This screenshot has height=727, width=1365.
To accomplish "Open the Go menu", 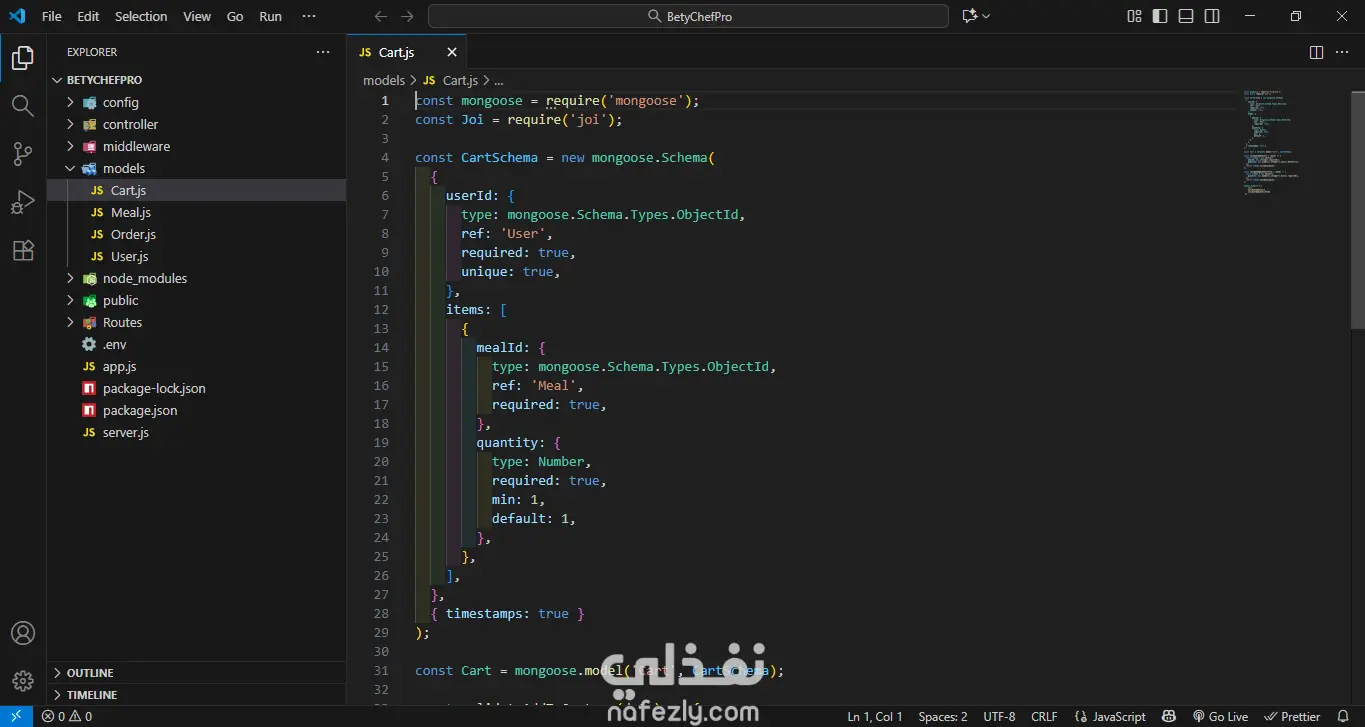I will tap(235, 16).
